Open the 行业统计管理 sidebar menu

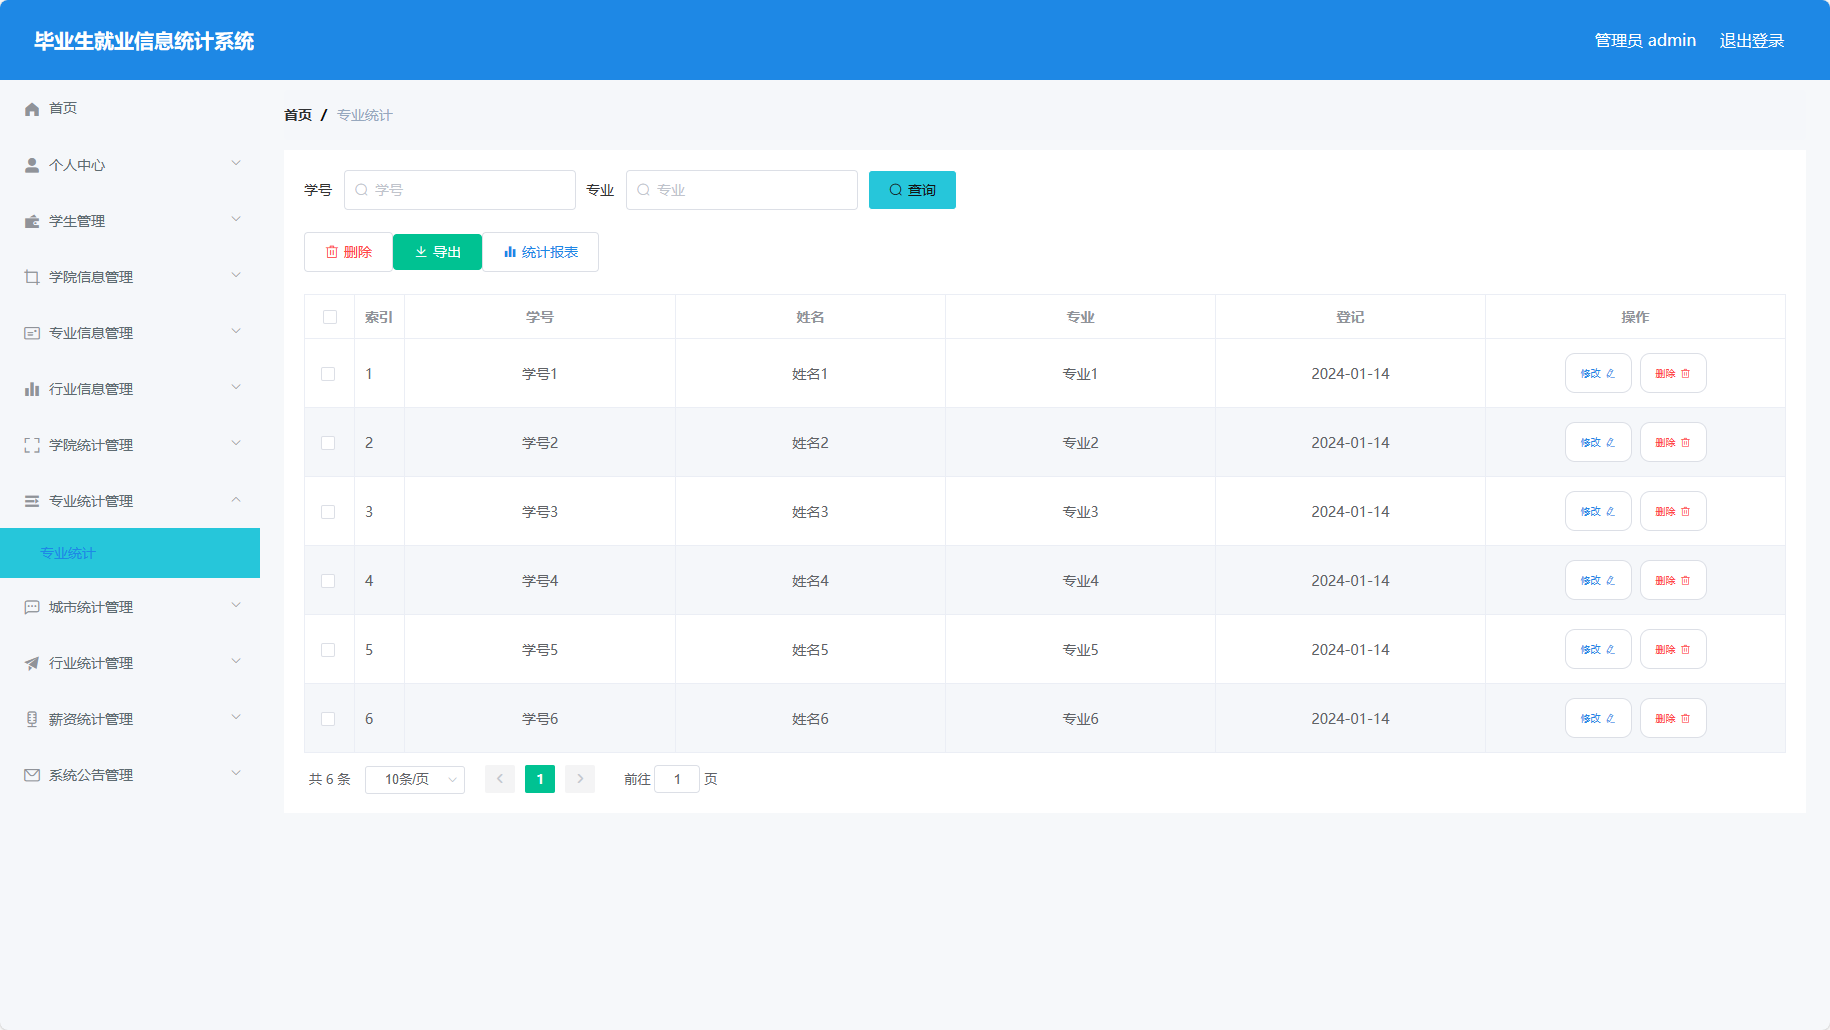(x=130, y=663)
